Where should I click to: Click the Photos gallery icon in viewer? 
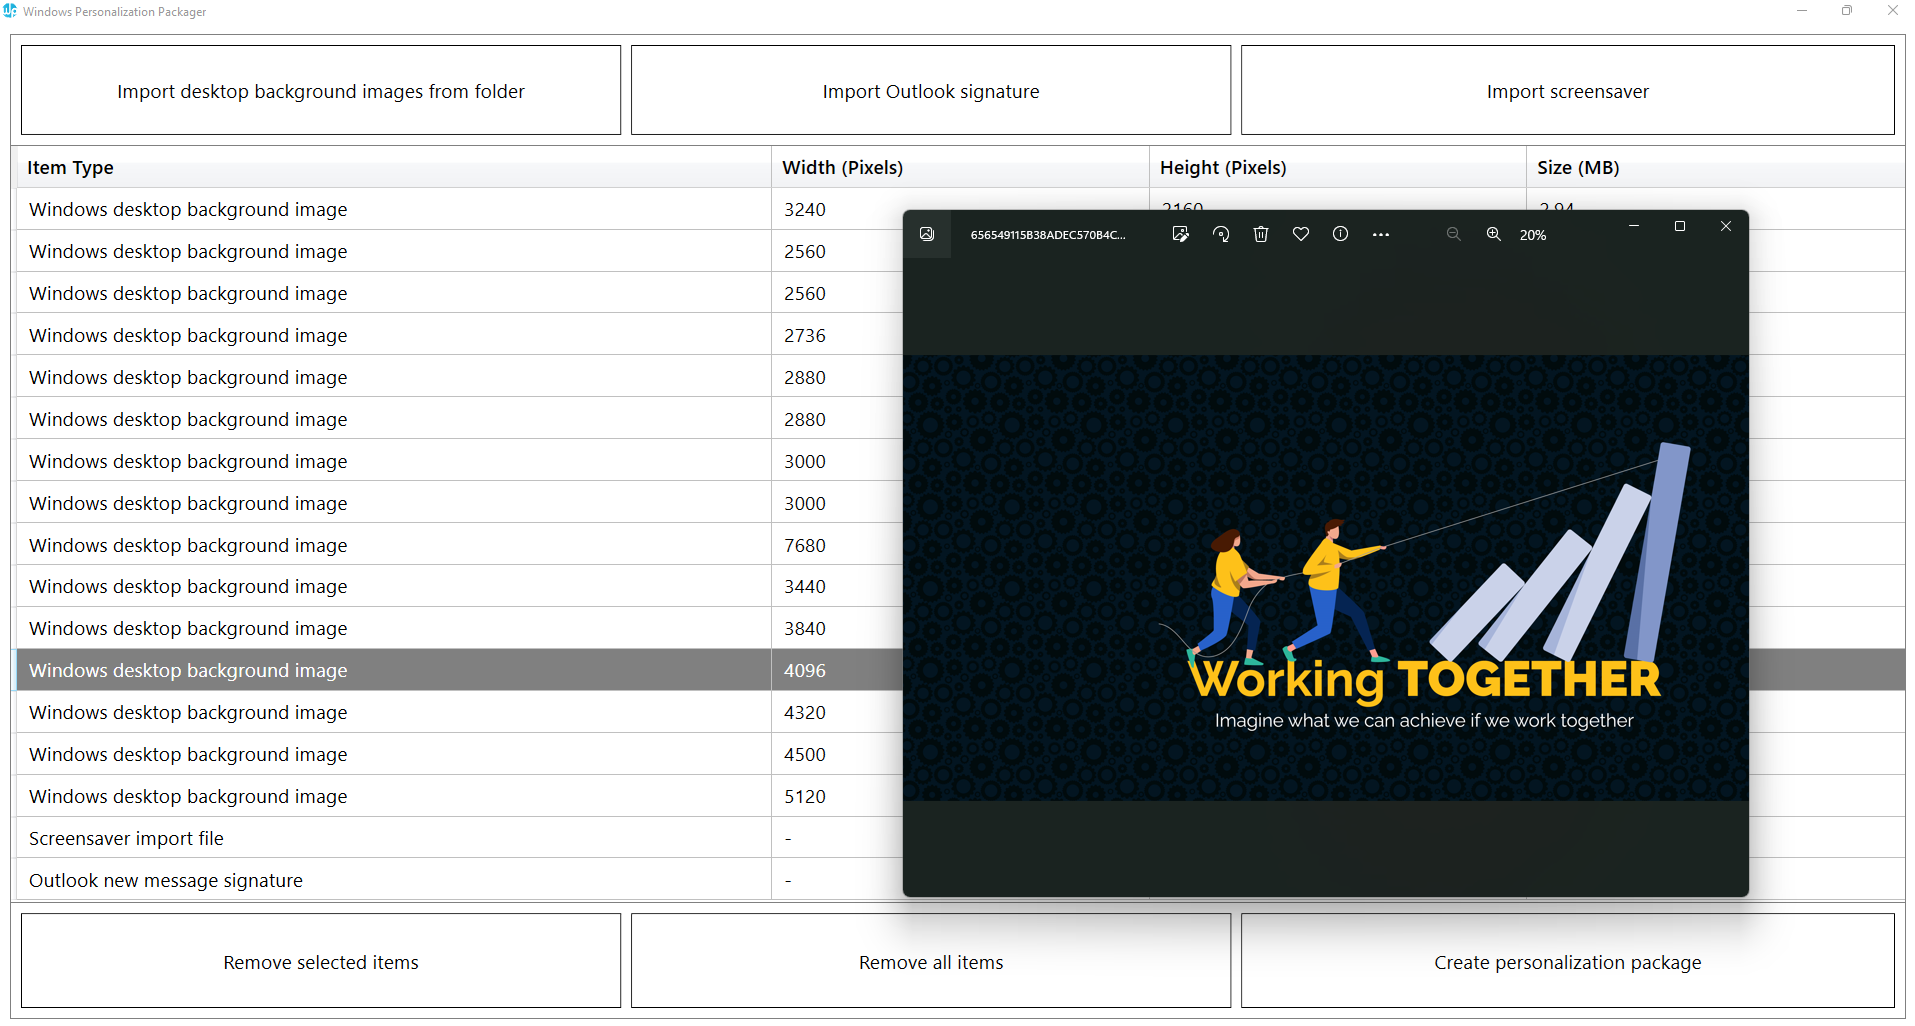pyautogui.click(x=927, y=234)
